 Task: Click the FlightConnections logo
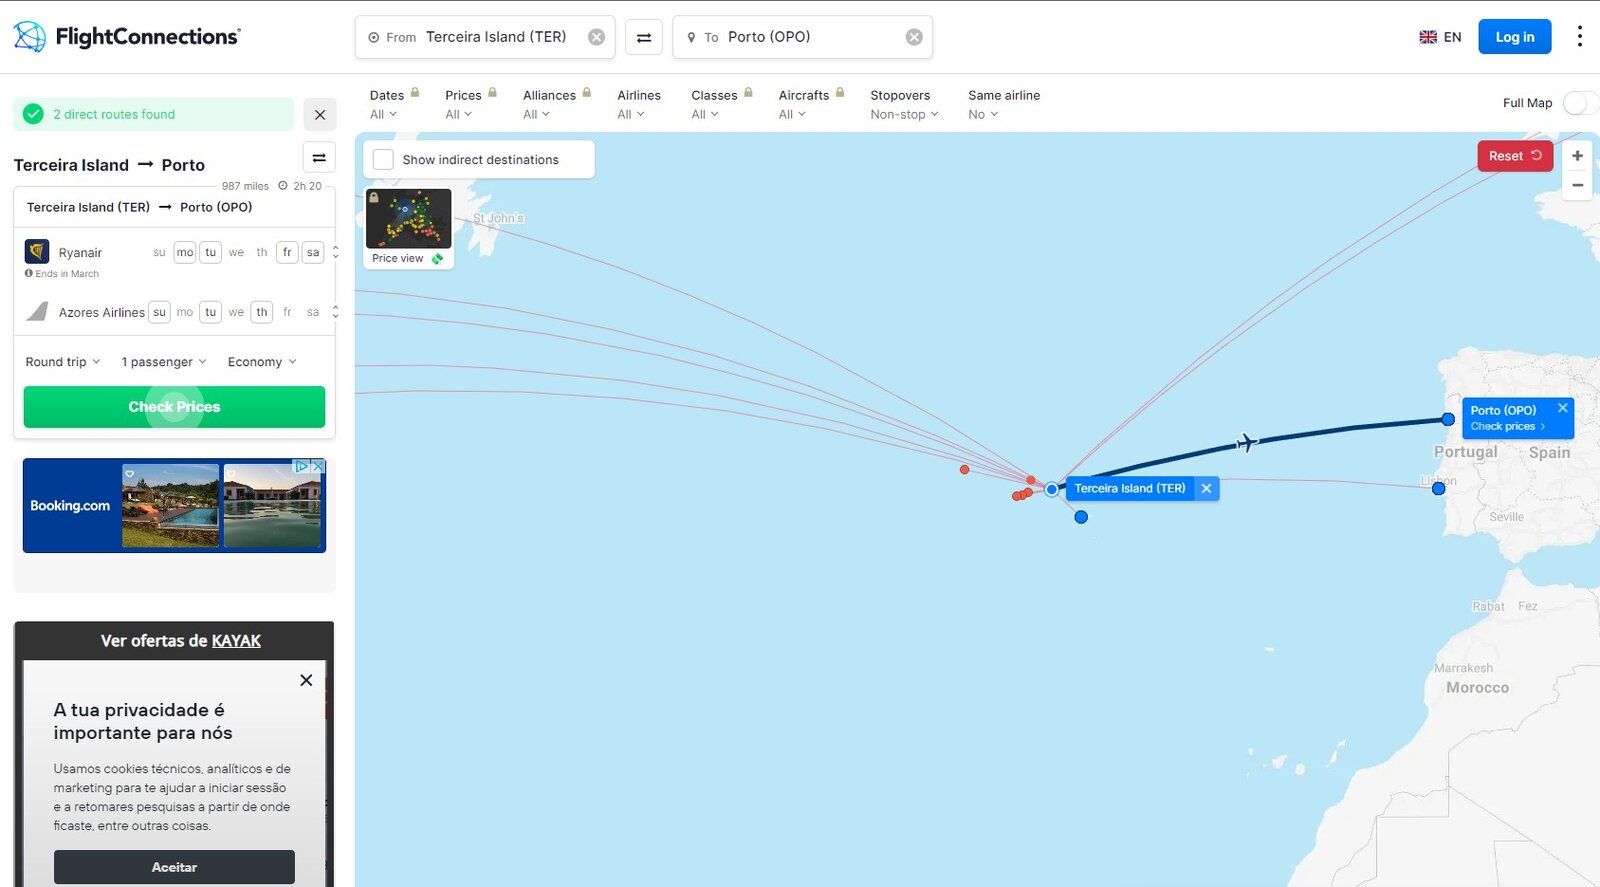[x=127, y=37]
